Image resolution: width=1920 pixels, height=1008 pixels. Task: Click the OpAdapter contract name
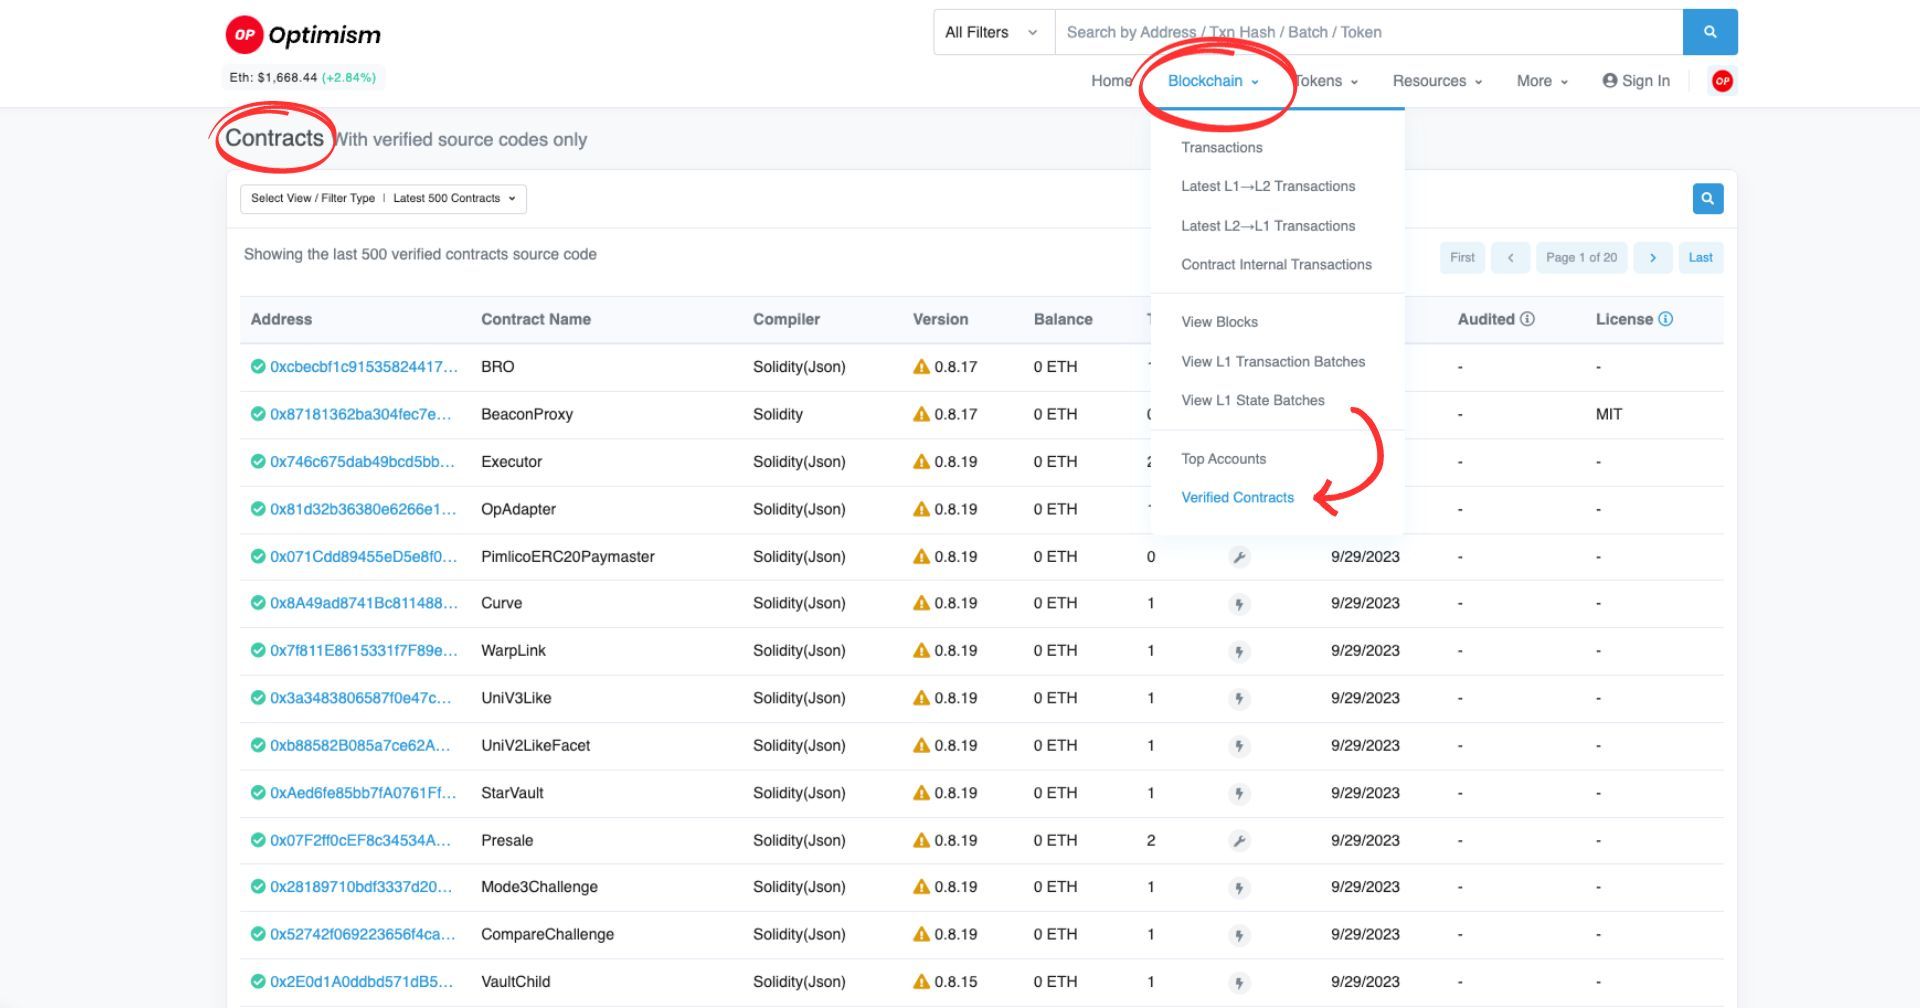518,509
